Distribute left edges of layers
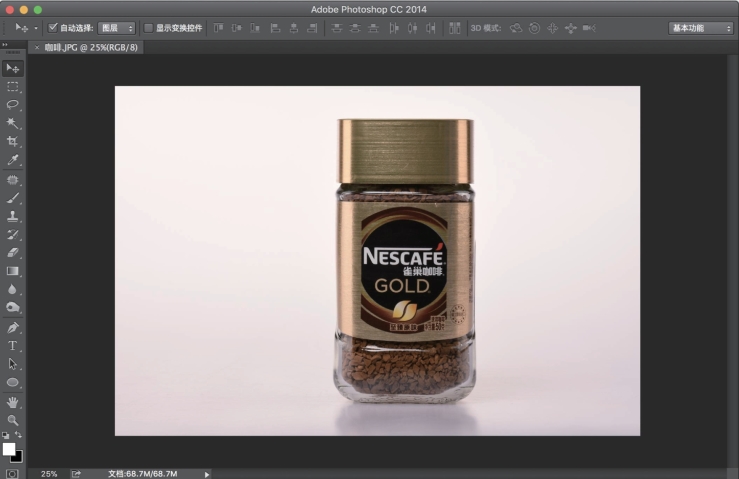 tap(394, 28)
